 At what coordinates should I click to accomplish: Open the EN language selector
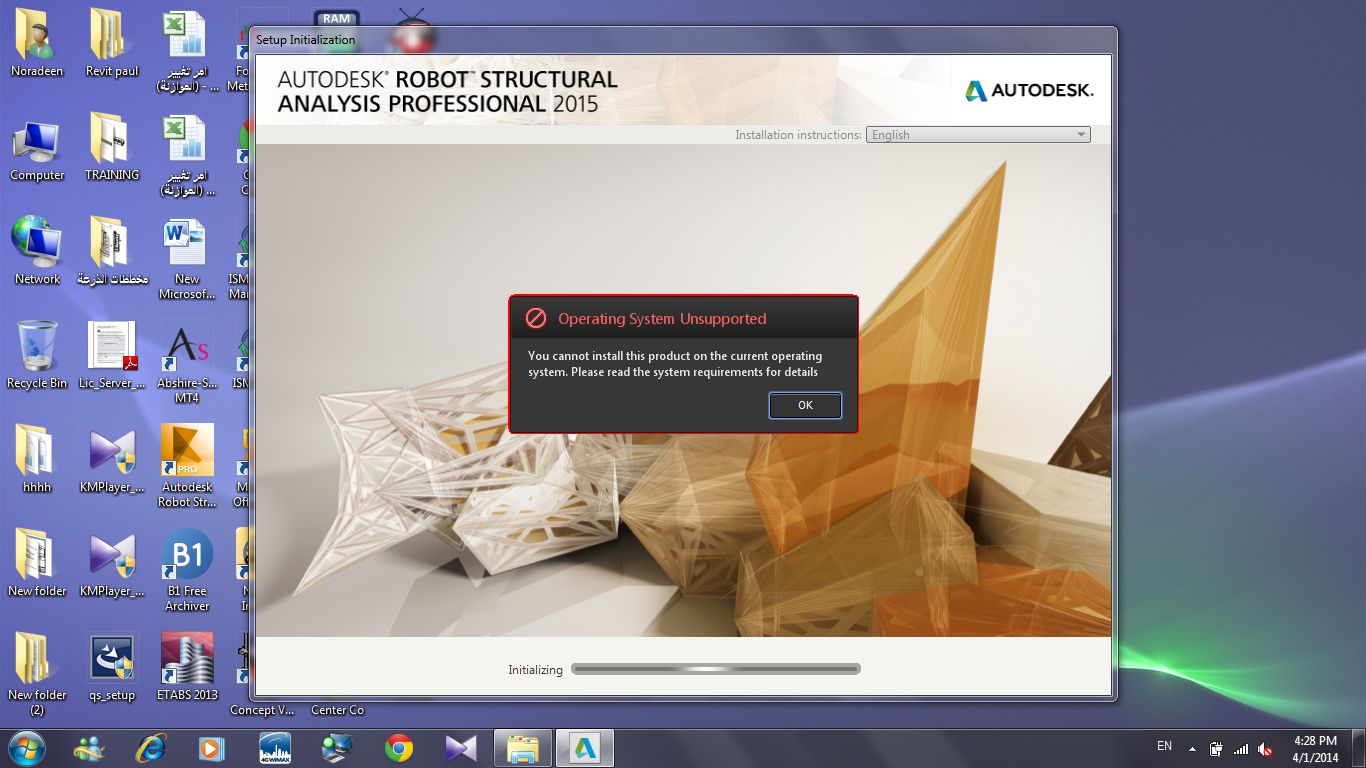click(1164, 746)
